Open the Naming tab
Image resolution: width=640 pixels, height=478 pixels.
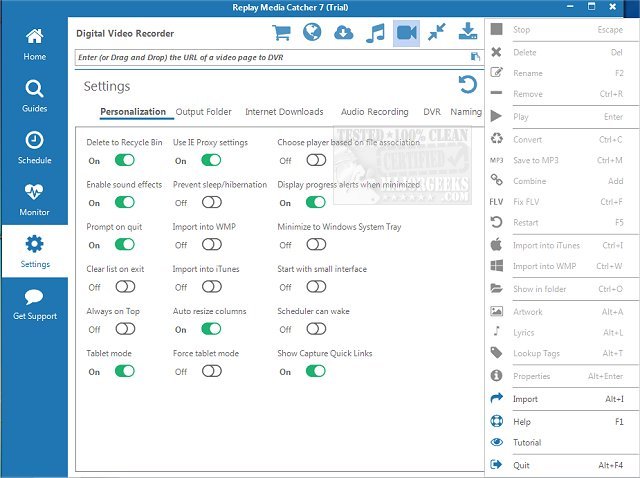pos(466,112)
